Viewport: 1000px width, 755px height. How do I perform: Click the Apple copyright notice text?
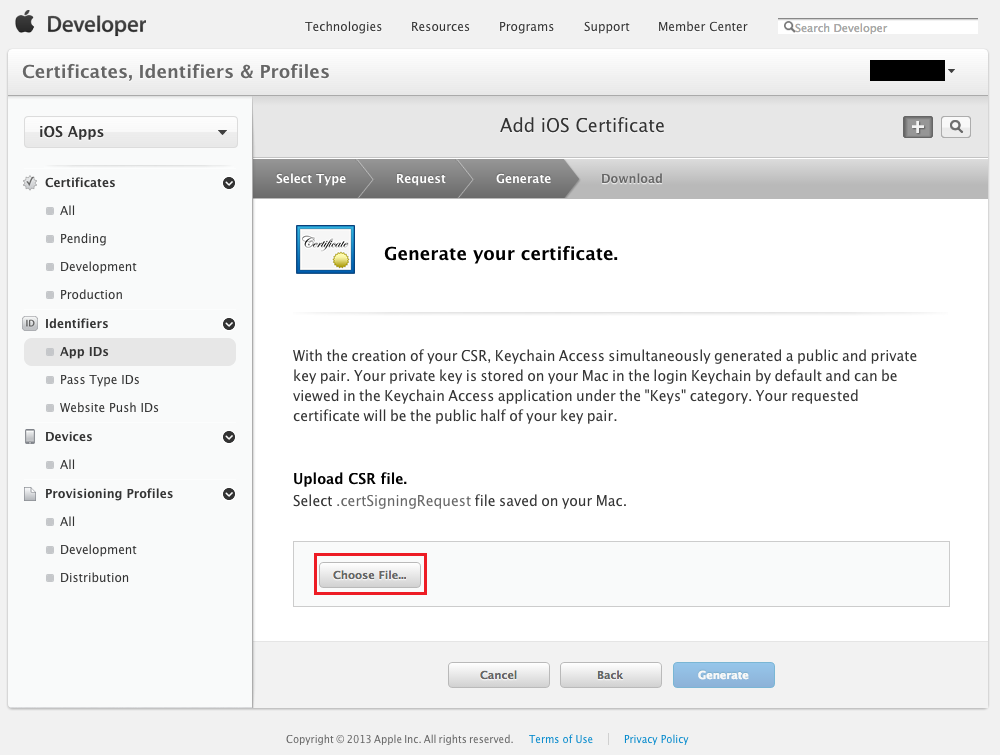pyautogui.click(x=399, y=739)
